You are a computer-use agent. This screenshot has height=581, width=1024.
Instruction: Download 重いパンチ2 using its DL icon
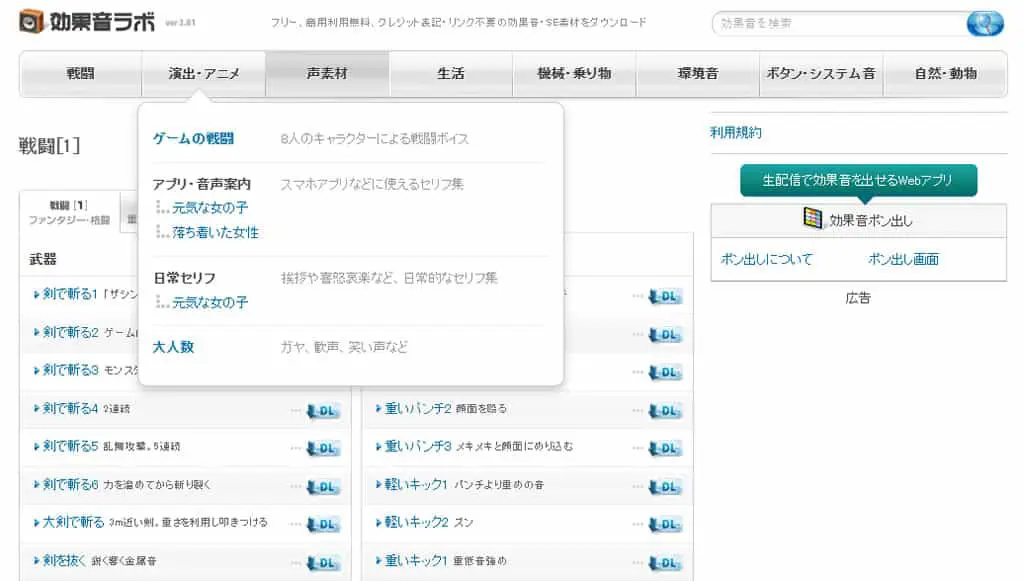click(665, 411)
